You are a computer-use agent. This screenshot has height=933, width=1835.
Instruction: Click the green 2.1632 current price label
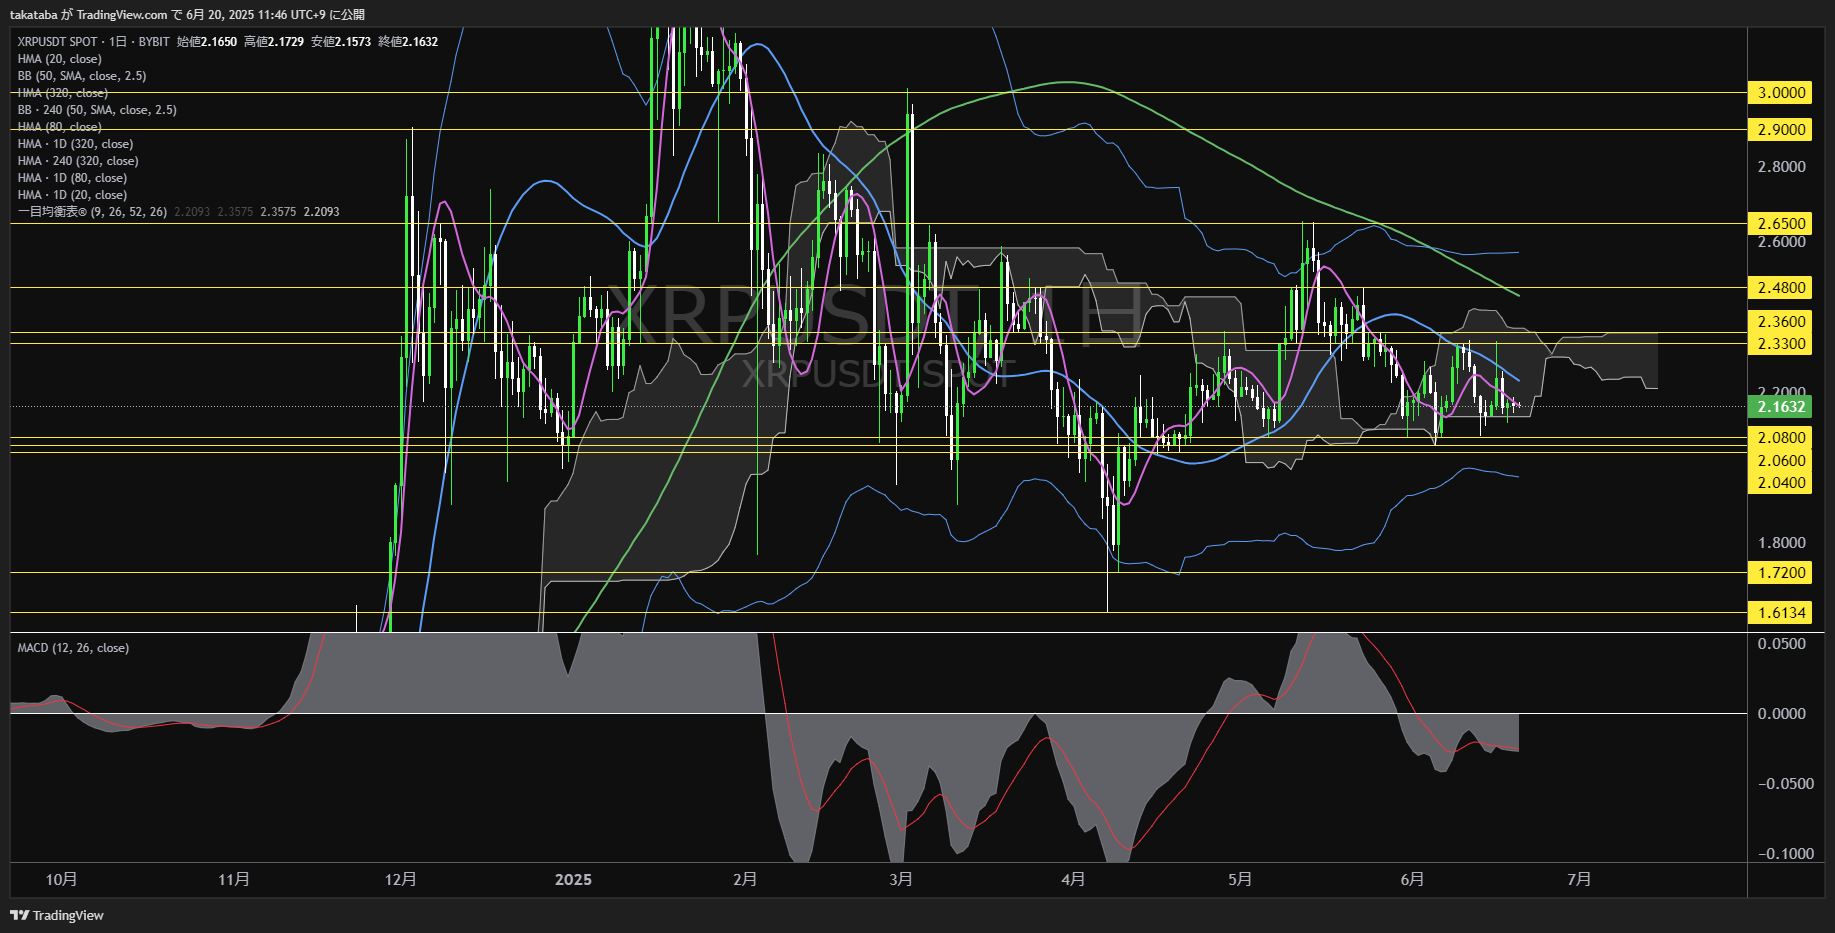[1781, 407]
